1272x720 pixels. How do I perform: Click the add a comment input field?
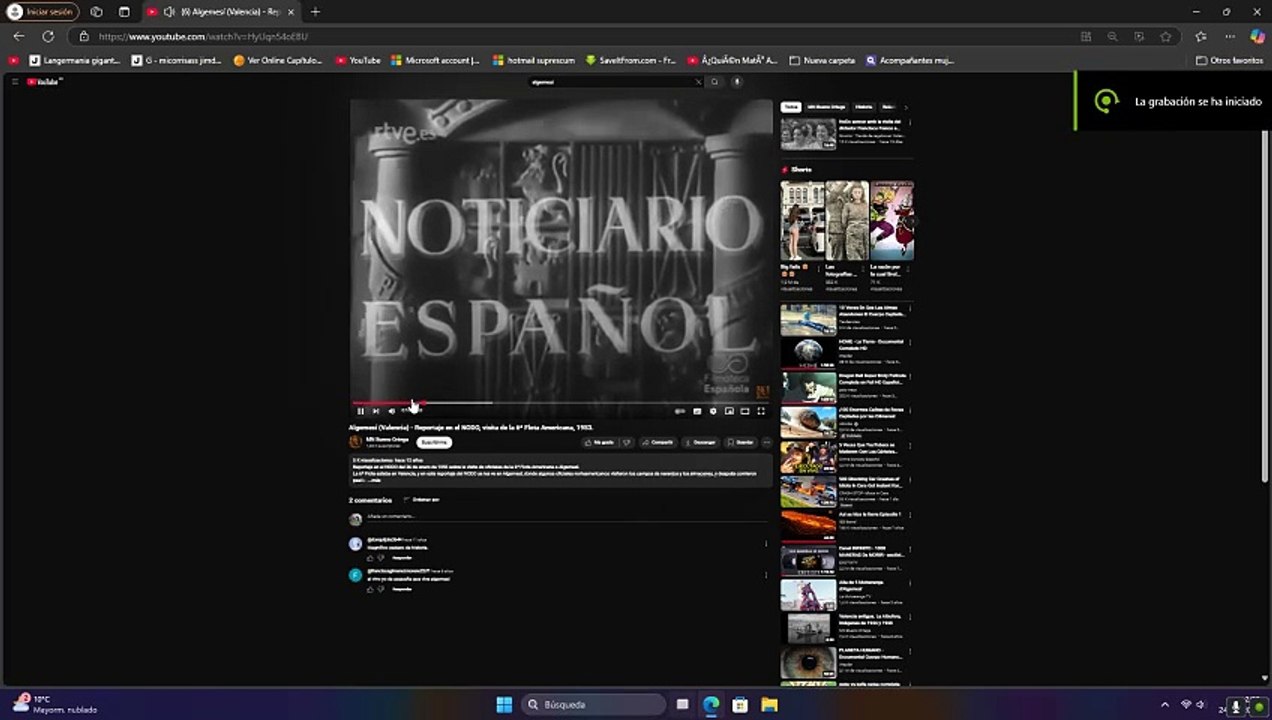[565, 517]
